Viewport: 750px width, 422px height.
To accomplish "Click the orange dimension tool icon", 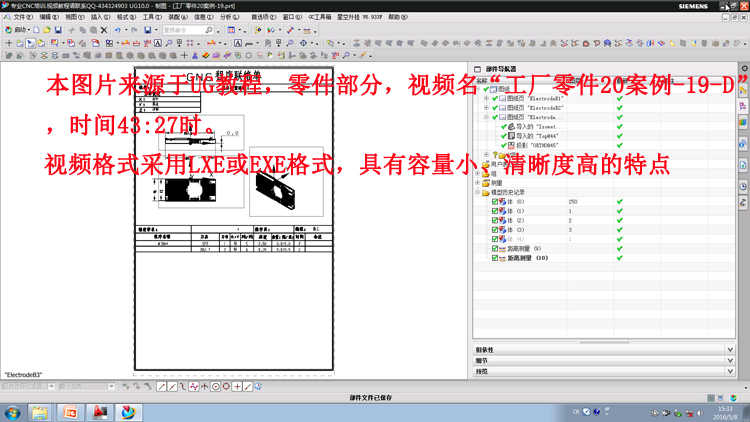I will (x=211, y=43).
